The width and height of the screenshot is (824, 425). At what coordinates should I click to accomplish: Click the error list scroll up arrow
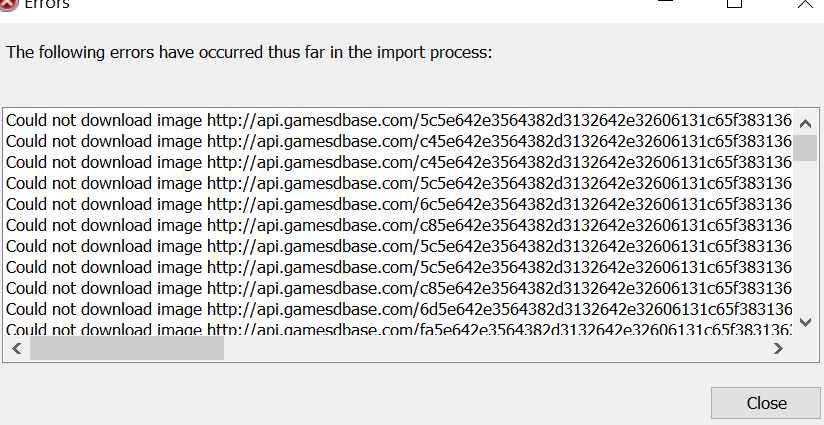[805, 123]
